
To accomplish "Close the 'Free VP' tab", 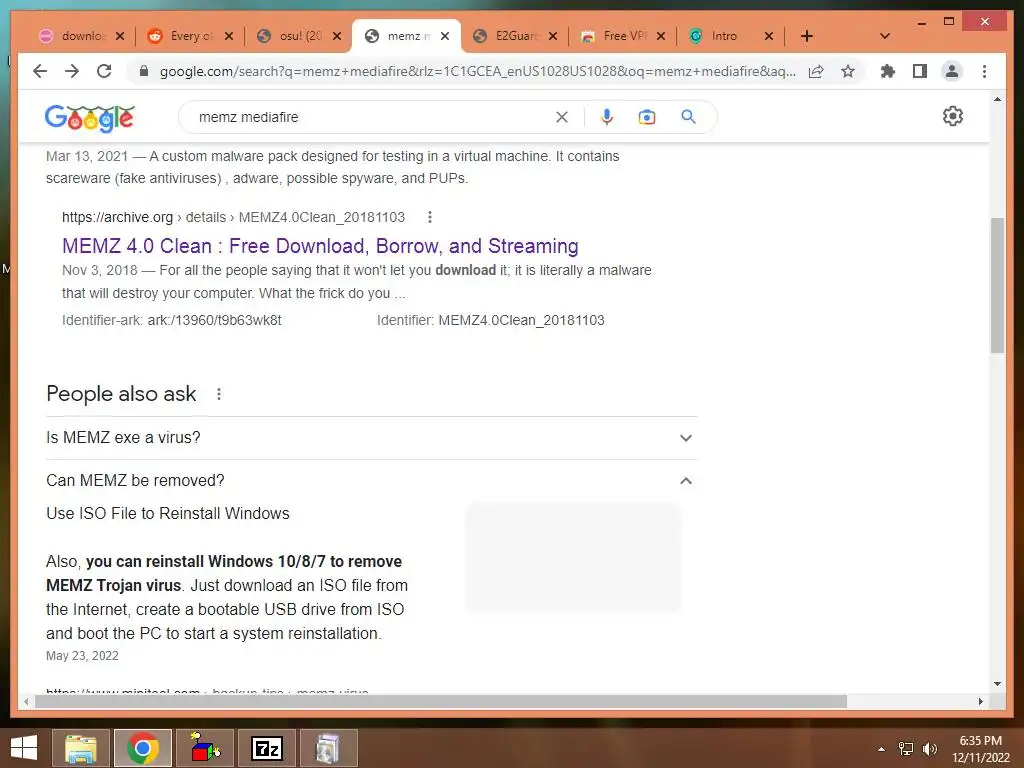I will point(661,36).
